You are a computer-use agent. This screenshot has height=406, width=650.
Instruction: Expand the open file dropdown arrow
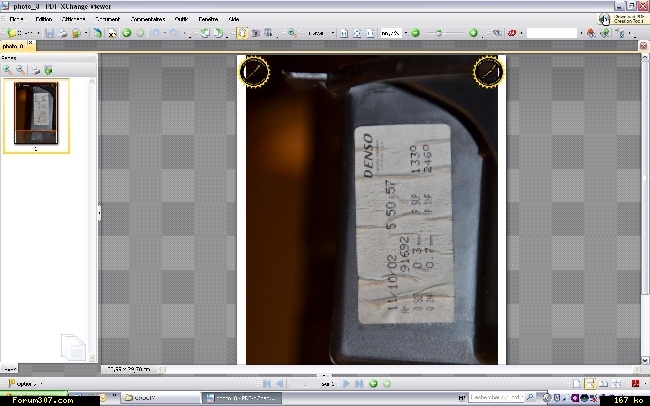point(38,33)
